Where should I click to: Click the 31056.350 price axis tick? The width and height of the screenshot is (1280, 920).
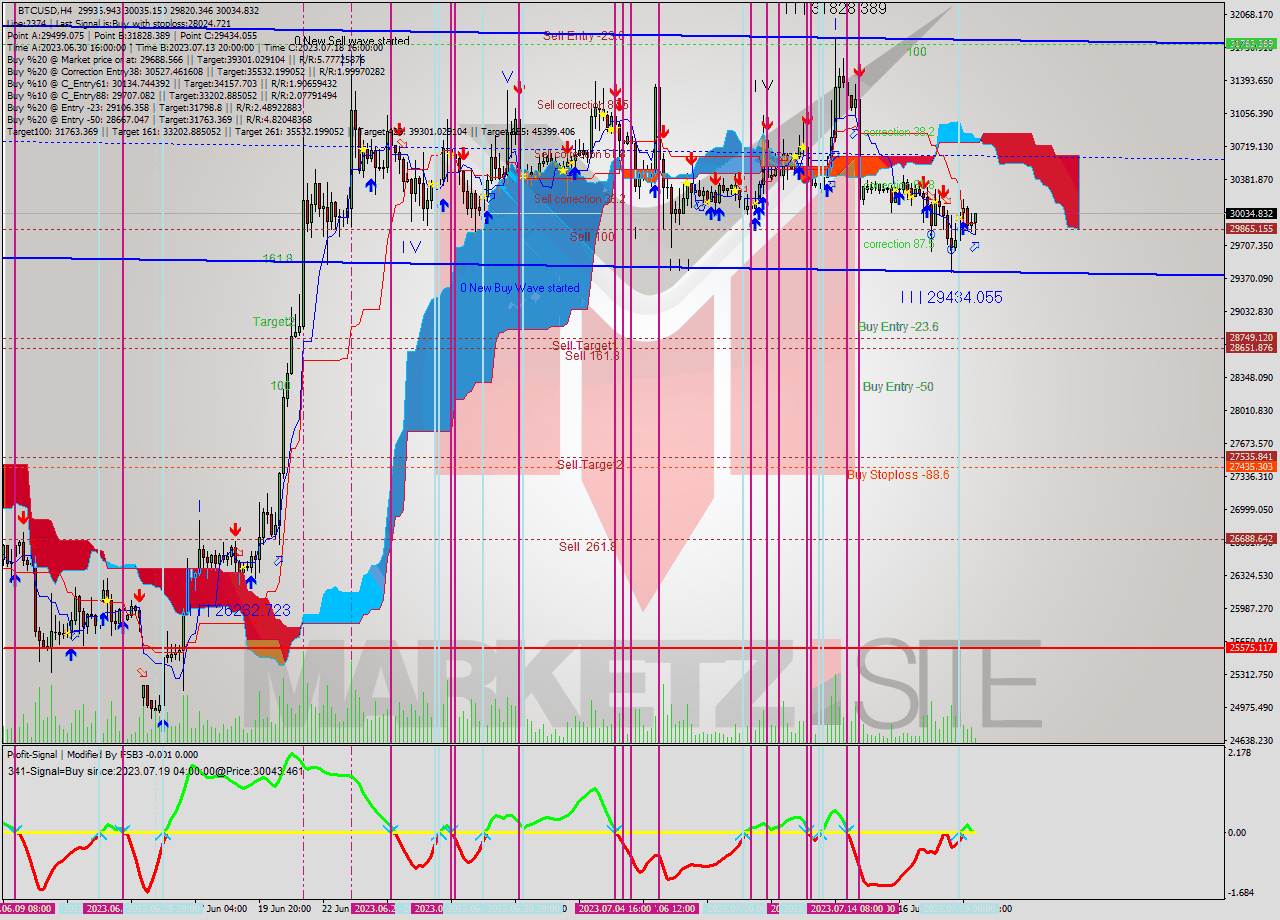(x=1251, y=113)
